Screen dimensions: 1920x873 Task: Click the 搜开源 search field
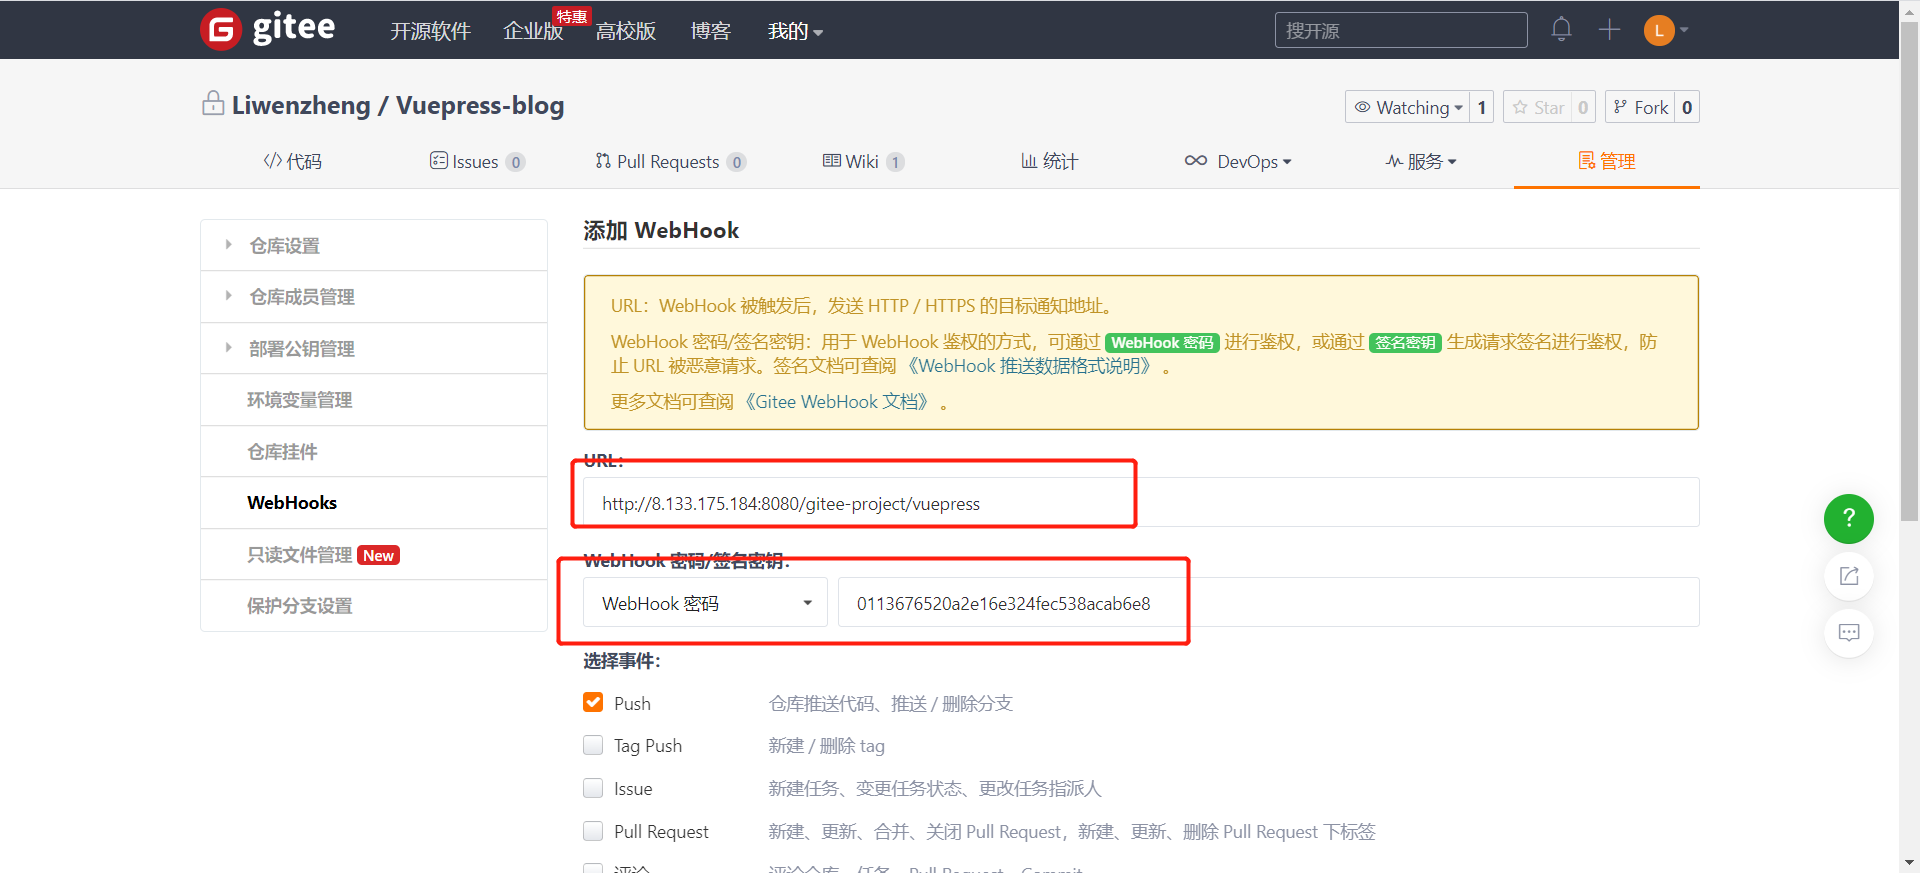tap(1401, 30)
